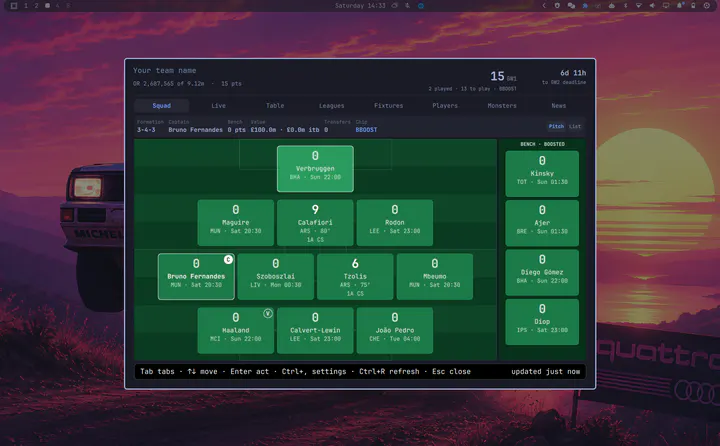Click the 'Esc close' hint in footer
Image resolution: width=720 pixels, height=446 pixels.
click(x=451, y=372)
